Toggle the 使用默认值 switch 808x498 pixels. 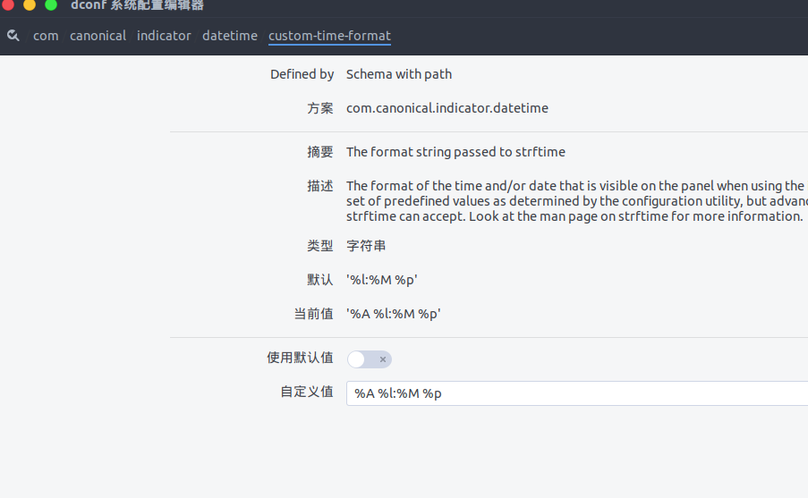(369, 359)
